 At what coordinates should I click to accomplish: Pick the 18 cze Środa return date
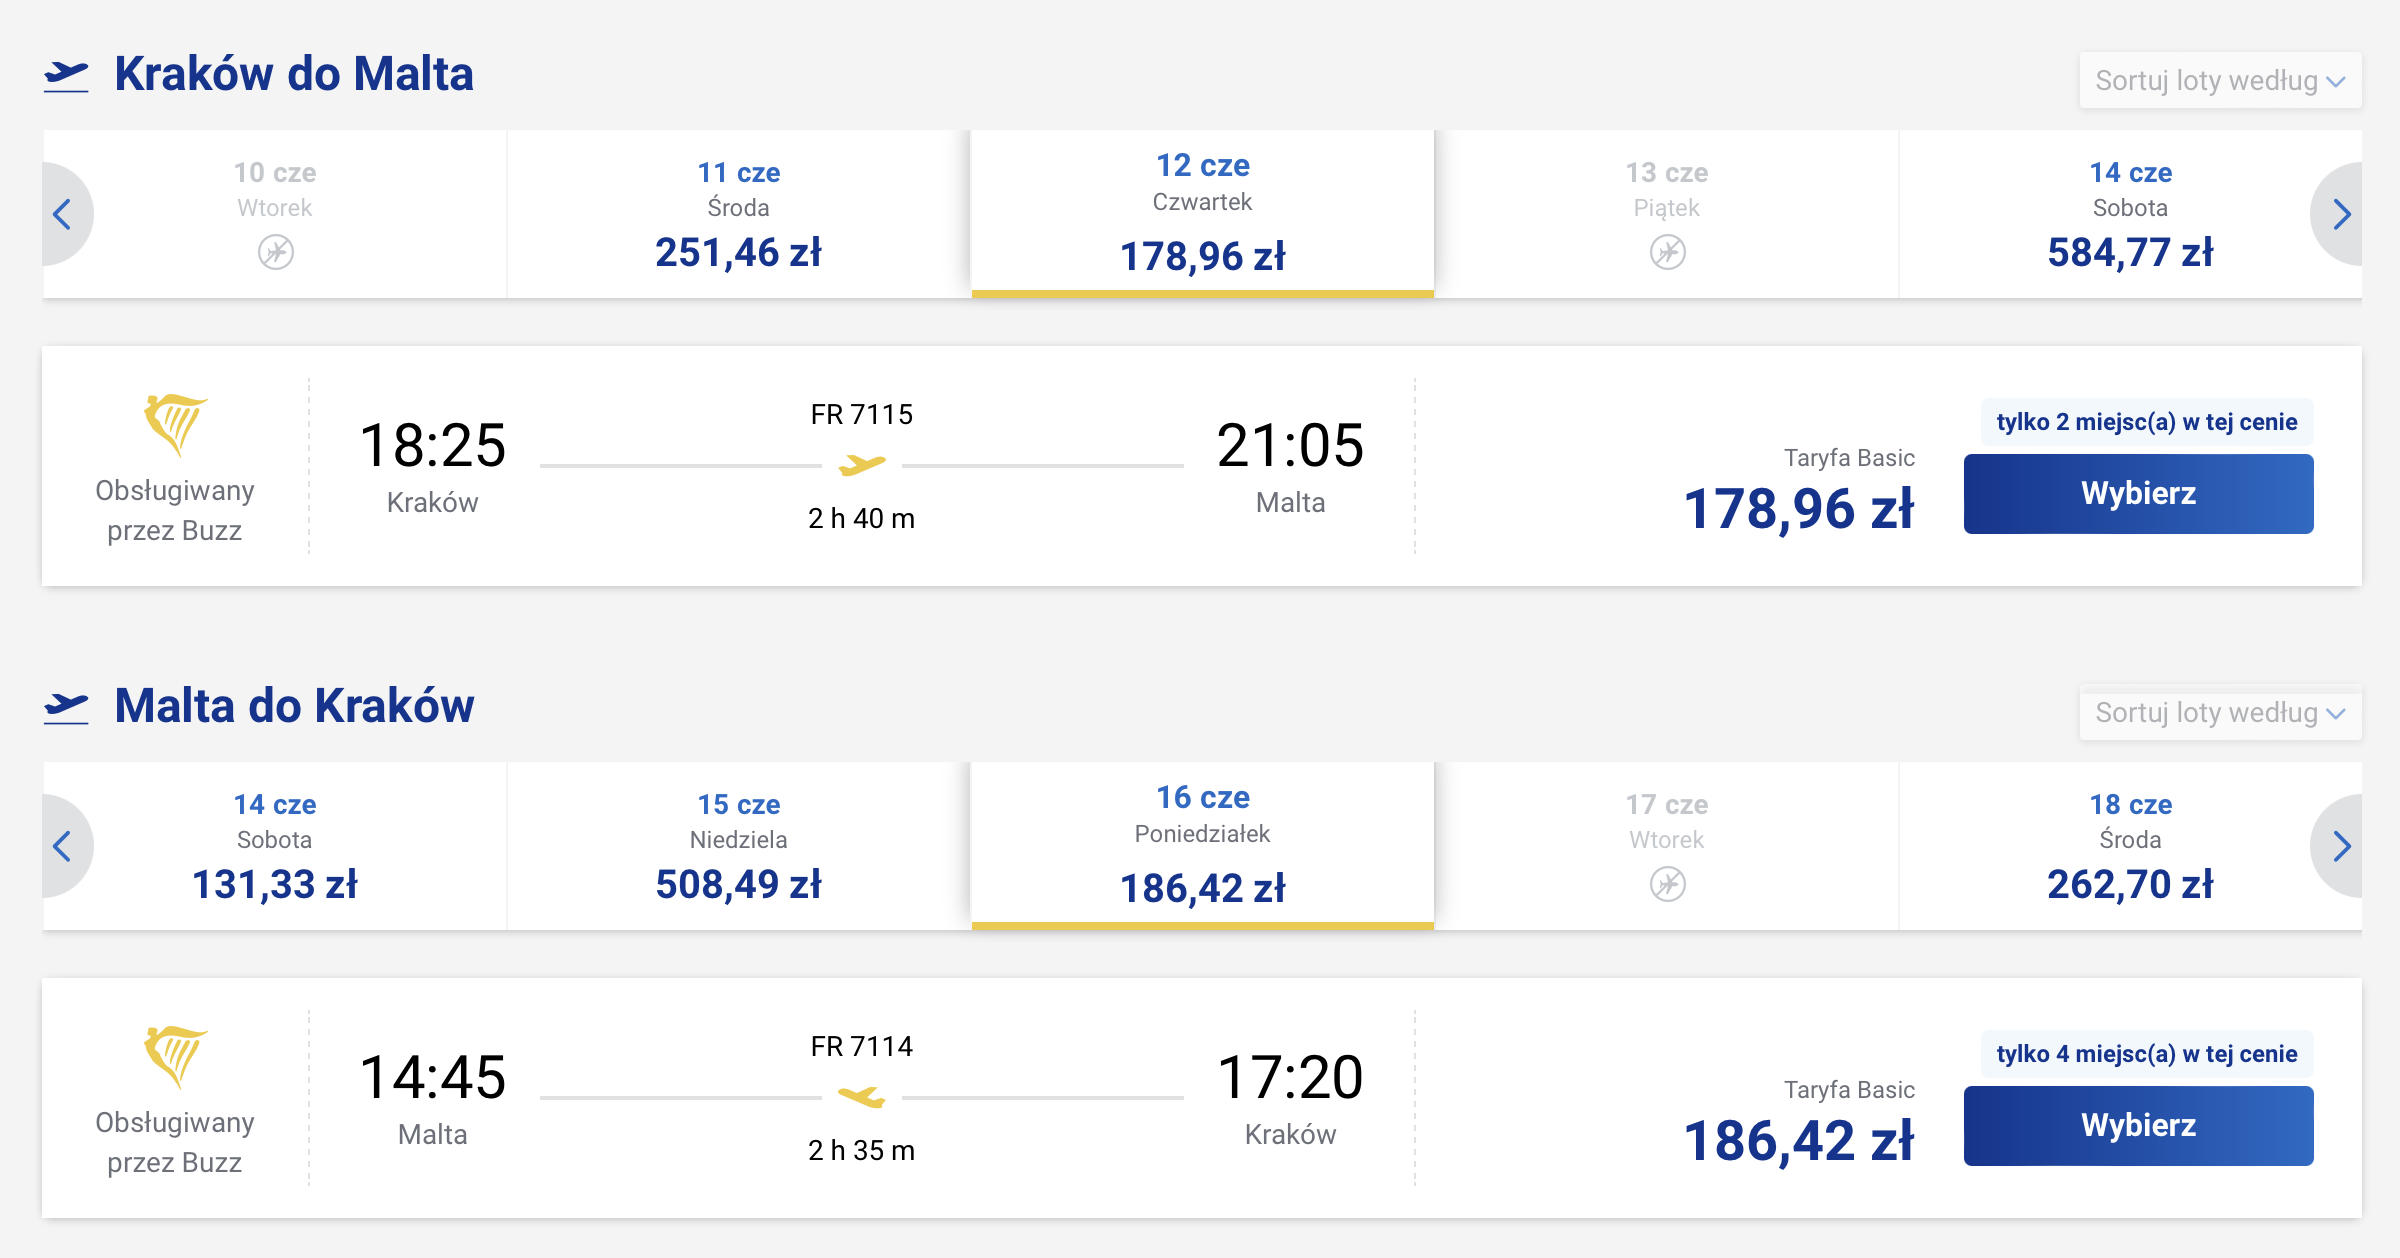pos(2130,846)
